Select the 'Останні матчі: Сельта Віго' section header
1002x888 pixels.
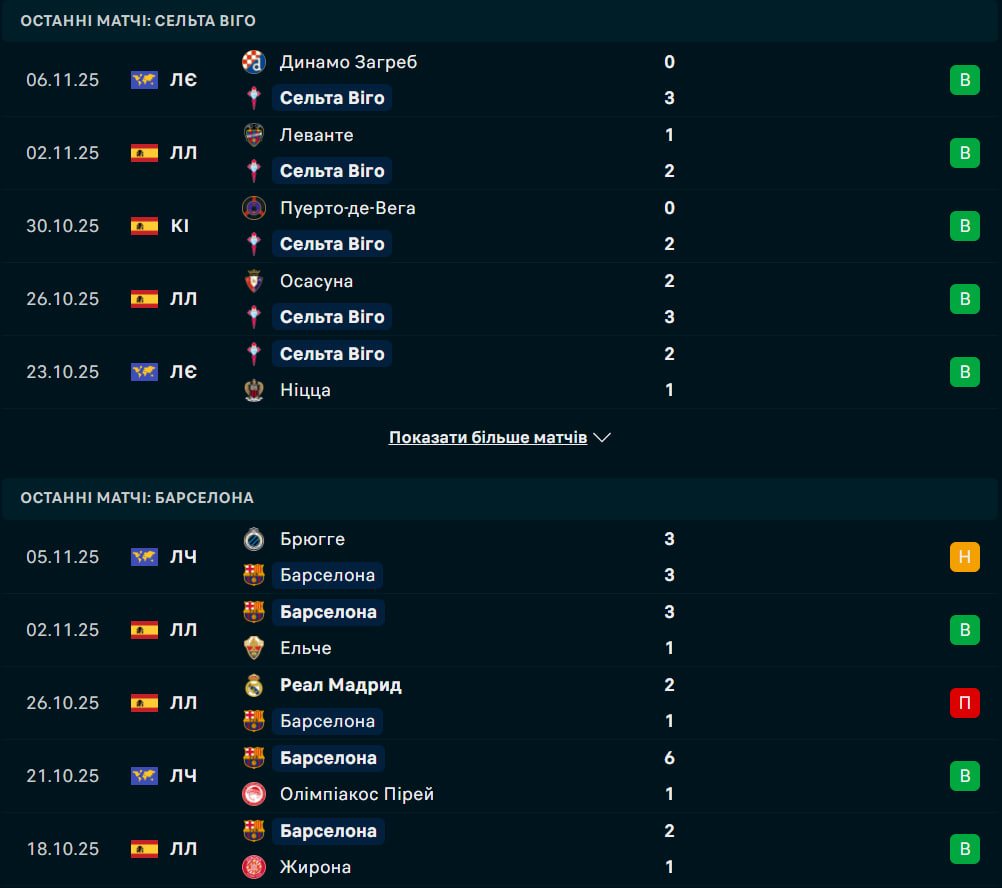click(x=138, y=20)
